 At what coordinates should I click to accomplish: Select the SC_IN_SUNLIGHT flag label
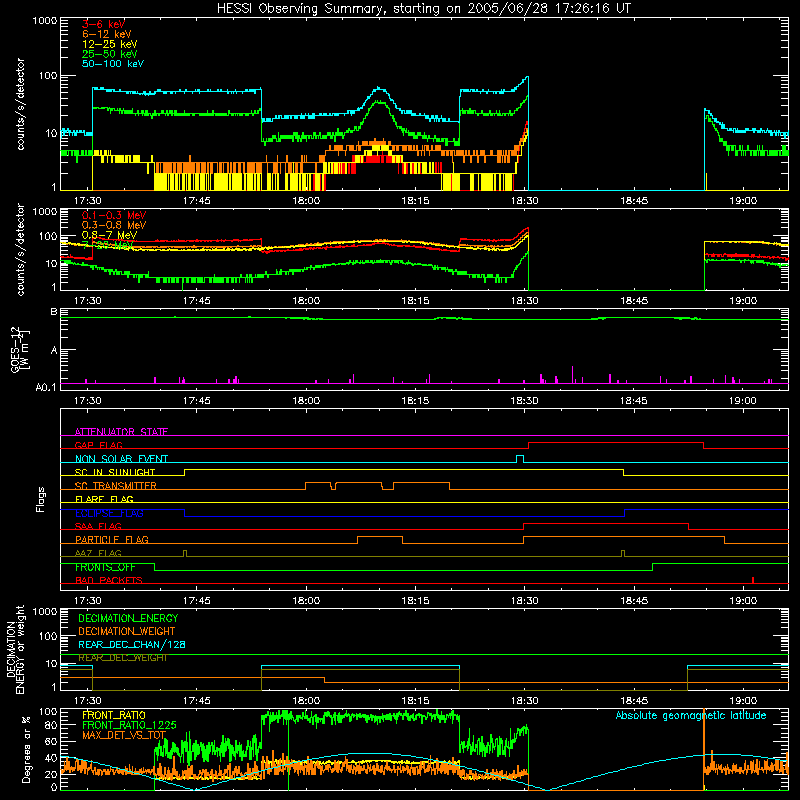[x=115, y=472]
